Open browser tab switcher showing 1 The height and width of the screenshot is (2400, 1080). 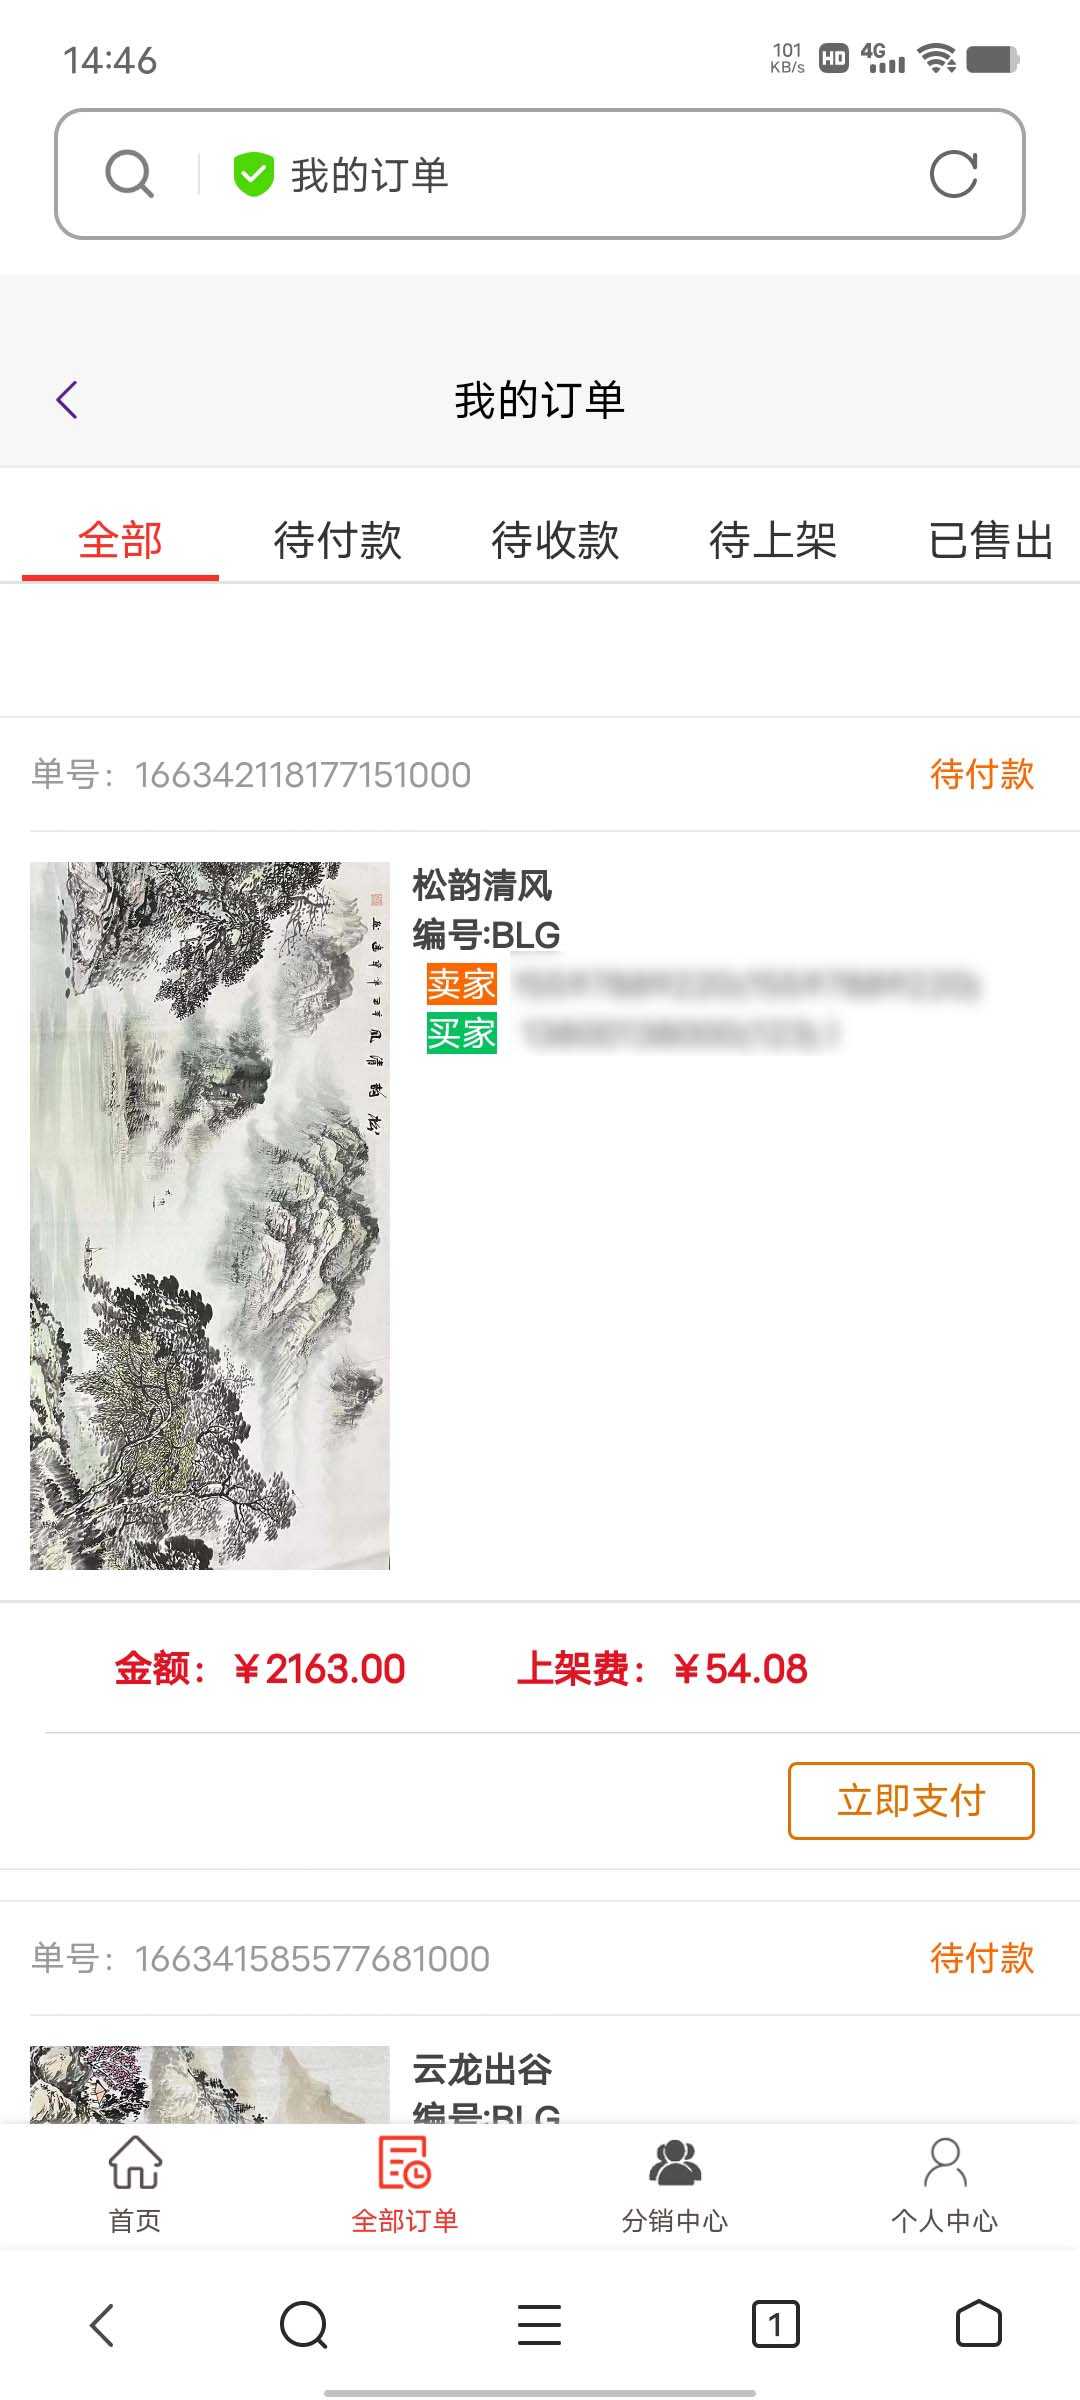[x=775, y=2324]
